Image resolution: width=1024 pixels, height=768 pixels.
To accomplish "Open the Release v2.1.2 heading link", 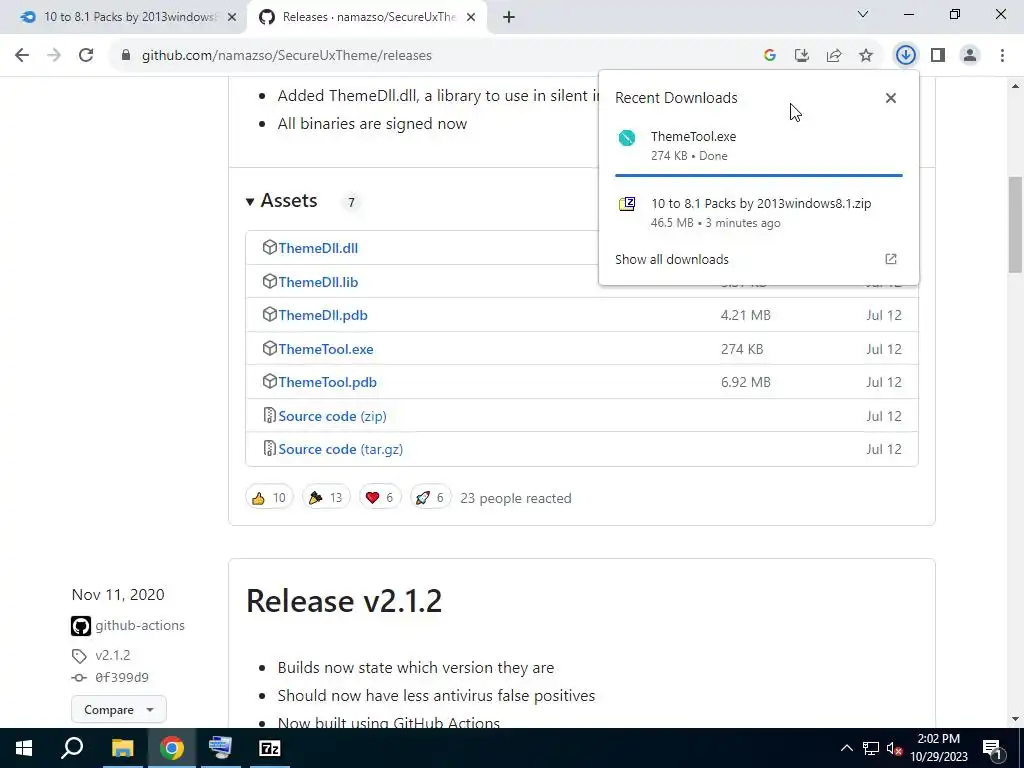I will 344,601.
